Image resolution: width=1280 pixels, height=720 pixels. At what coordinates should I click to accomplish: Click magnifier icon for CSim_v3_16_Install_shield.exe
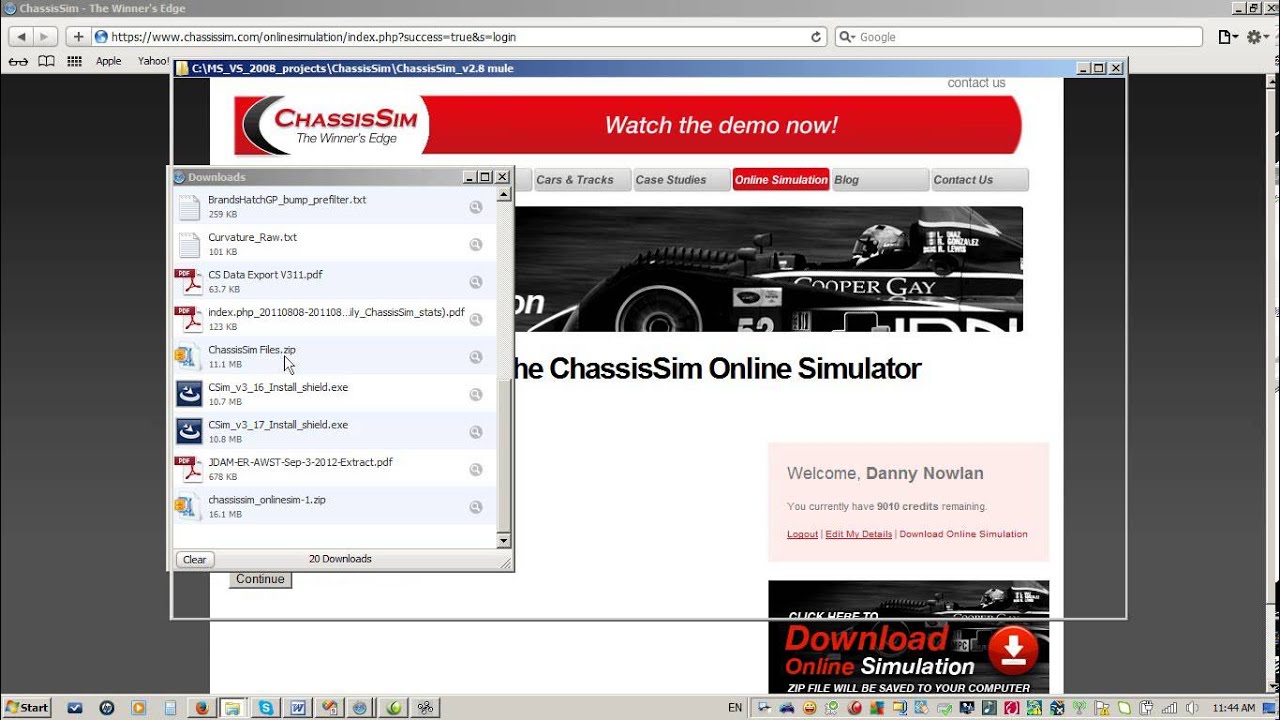point(476,394)
